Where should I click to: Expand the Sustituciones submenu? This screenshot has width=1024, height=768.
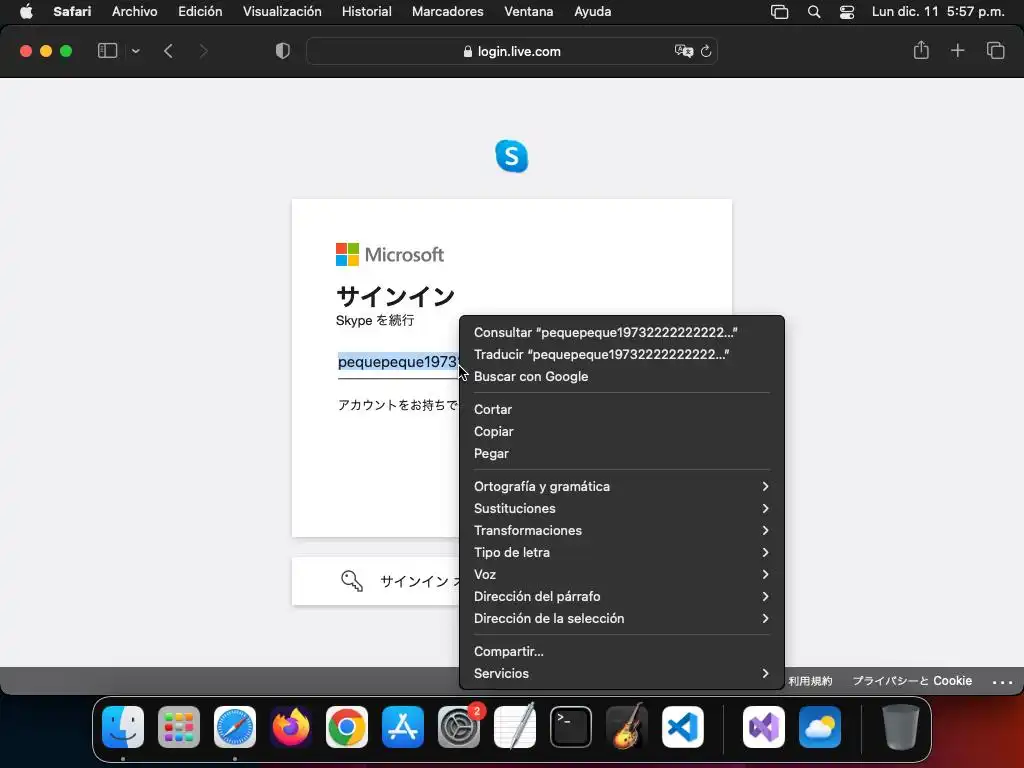coord(622,508)
